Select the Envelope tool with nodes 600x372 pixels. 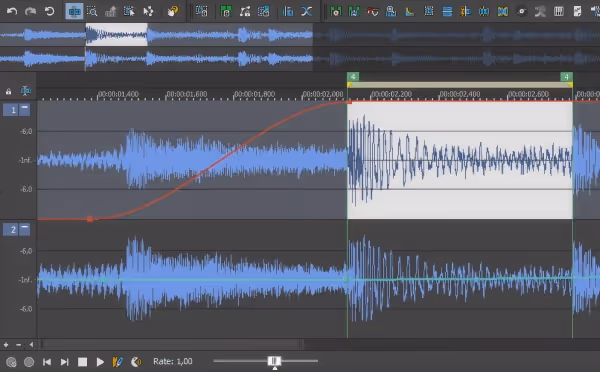point(148,11)
